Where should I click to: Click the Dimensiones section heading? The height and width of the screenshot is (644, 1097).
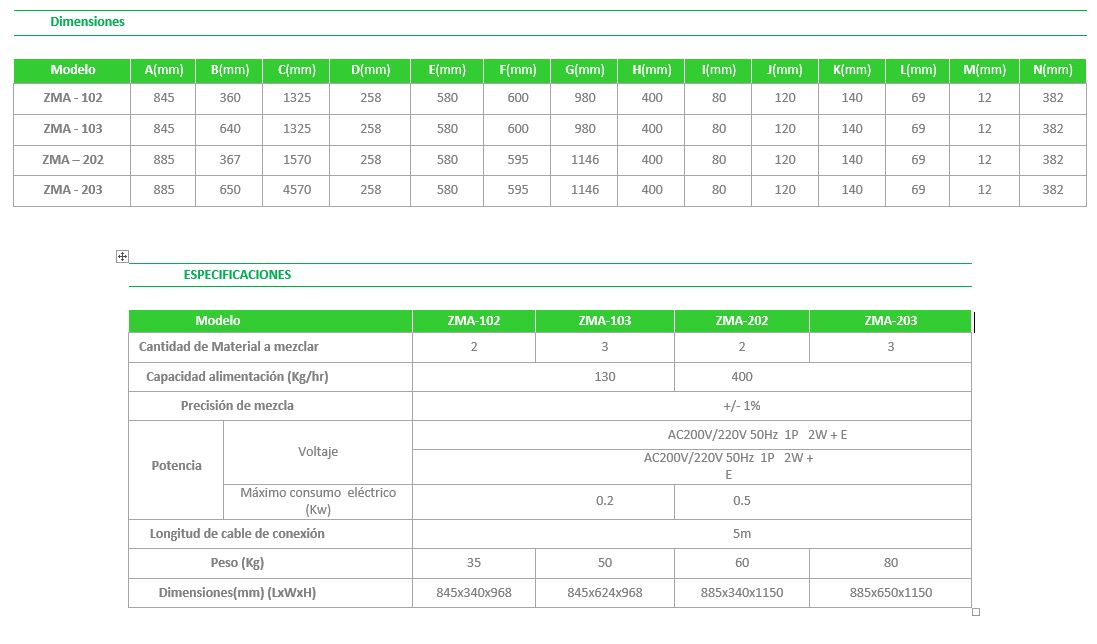pos(87,21)
